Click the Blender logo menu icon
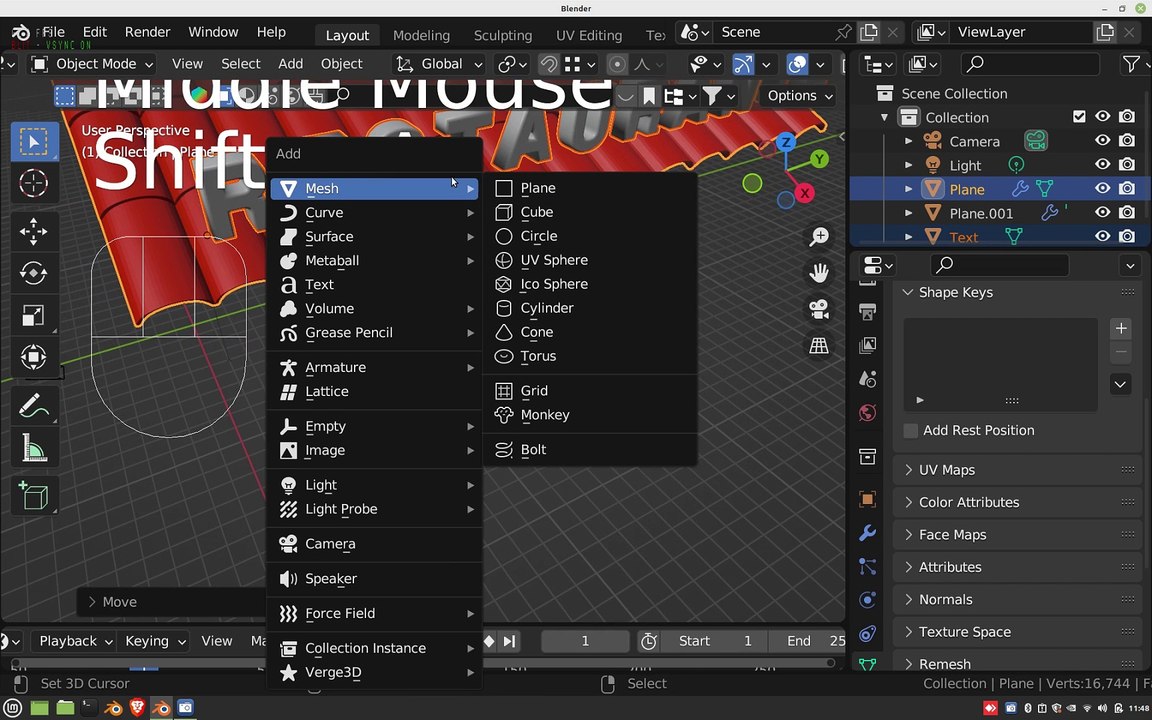 [21, 32]
